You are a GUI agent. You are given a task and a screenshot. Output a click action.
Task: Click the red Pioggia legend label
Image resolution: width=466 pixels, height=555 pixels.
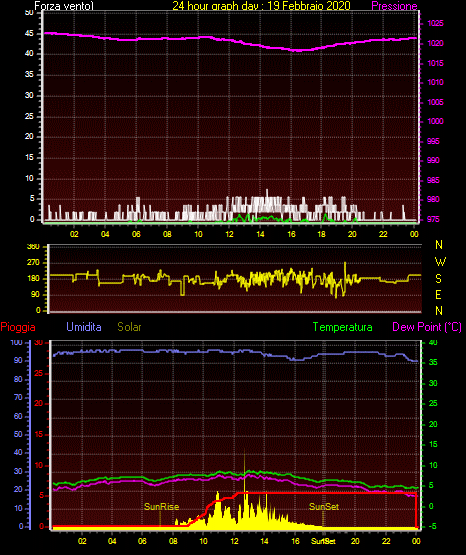[x=18, y=327]
